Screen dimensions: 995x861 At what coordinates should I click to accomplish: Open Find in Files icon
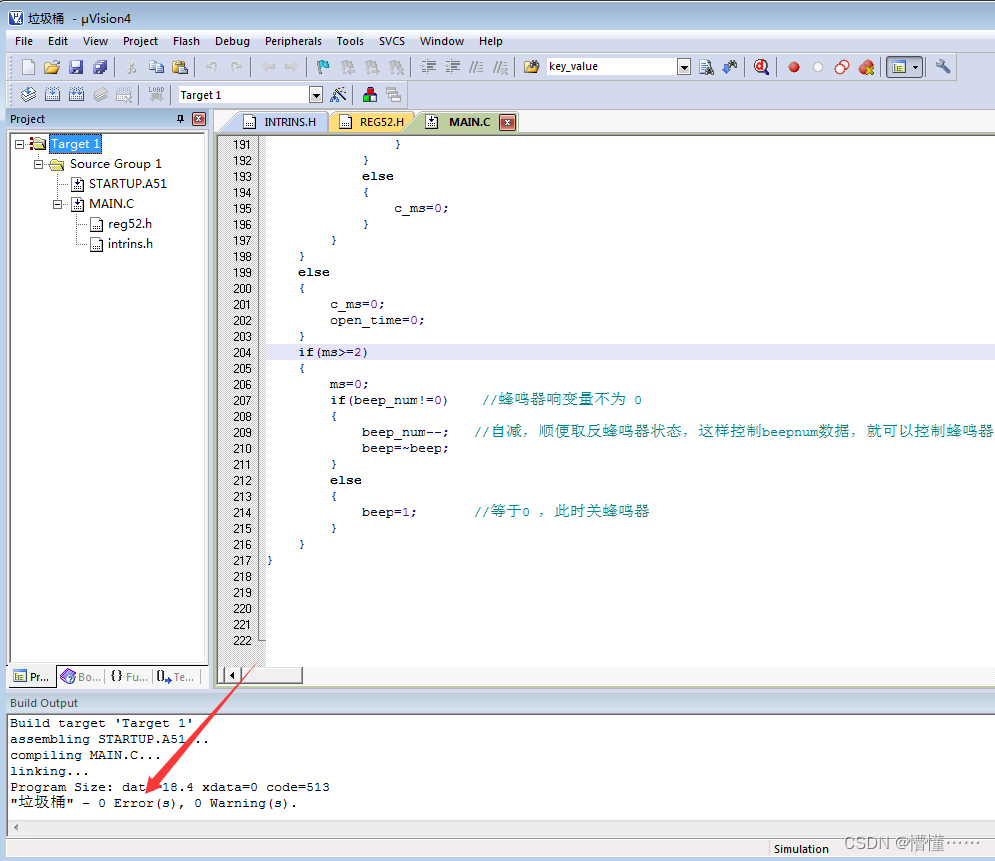pos(532,67)
